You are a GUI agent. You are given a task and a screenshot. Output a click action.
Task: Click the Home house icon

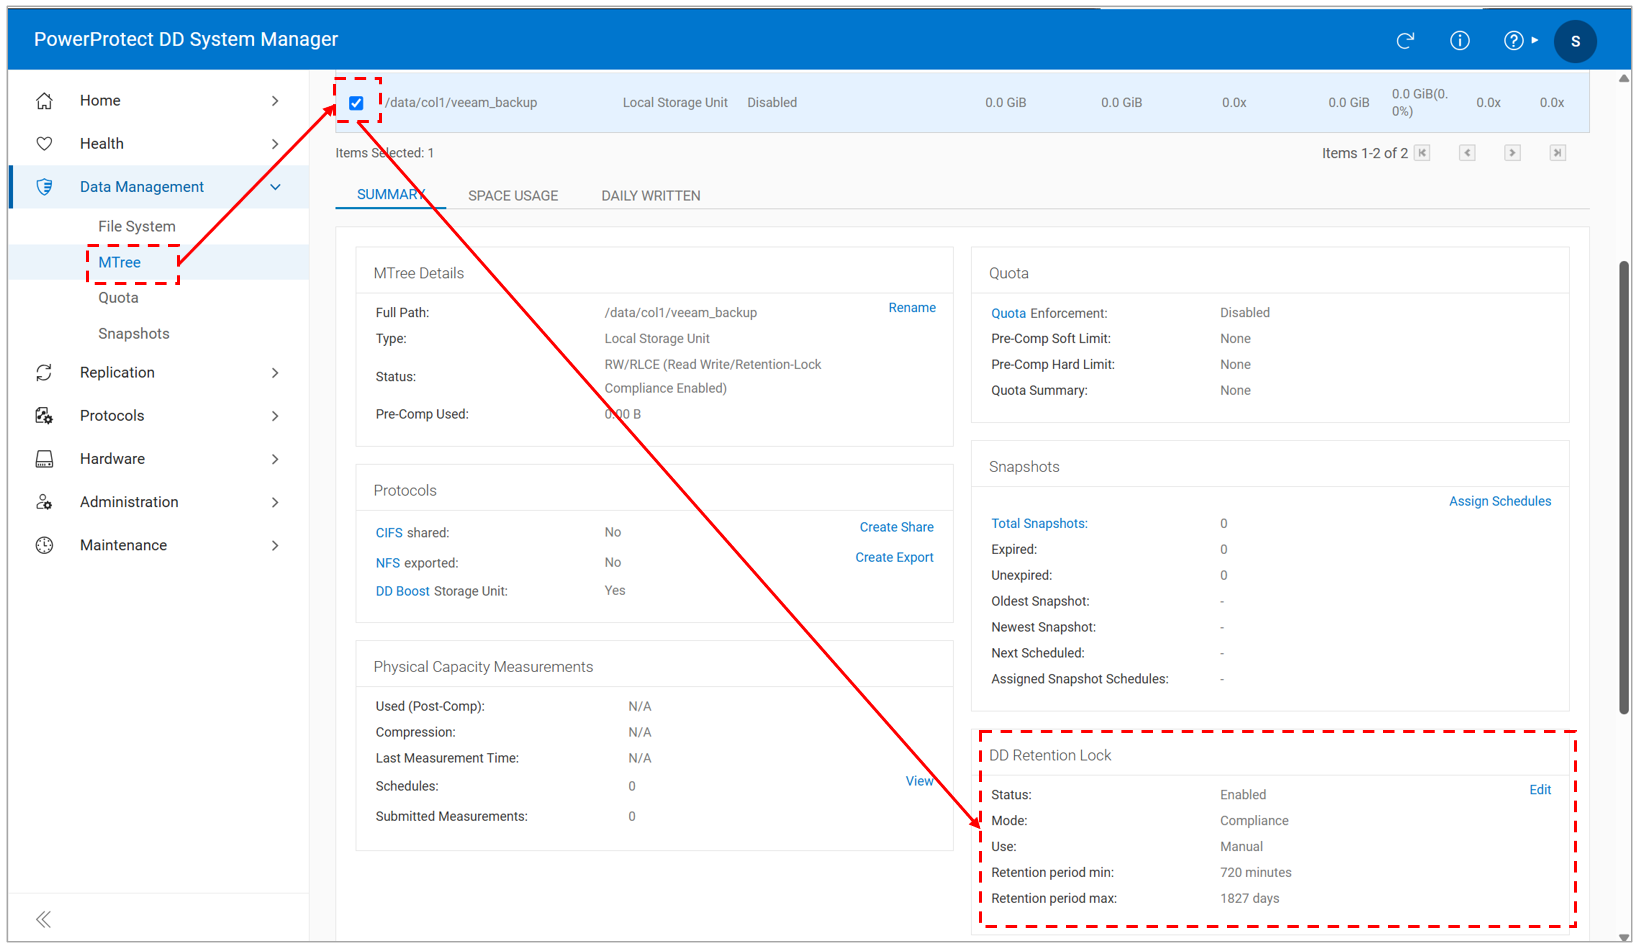(44, 101)
